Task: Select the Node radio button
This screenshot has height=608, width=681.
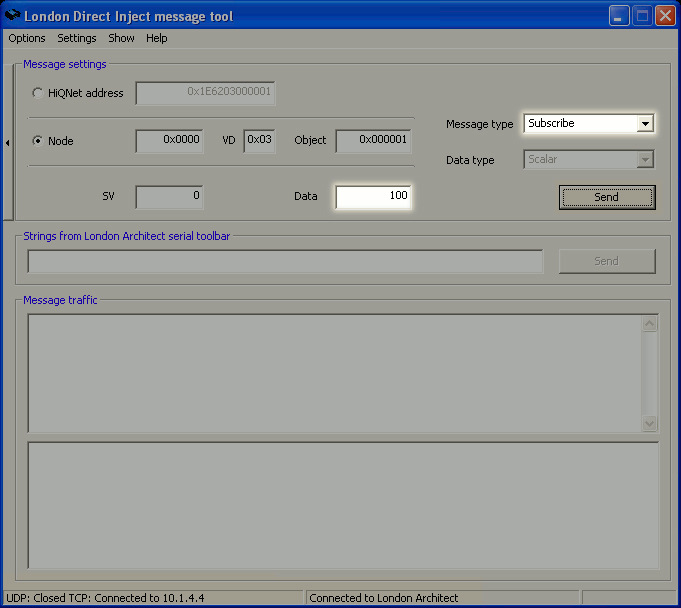Action: click(x=38, y=141)
